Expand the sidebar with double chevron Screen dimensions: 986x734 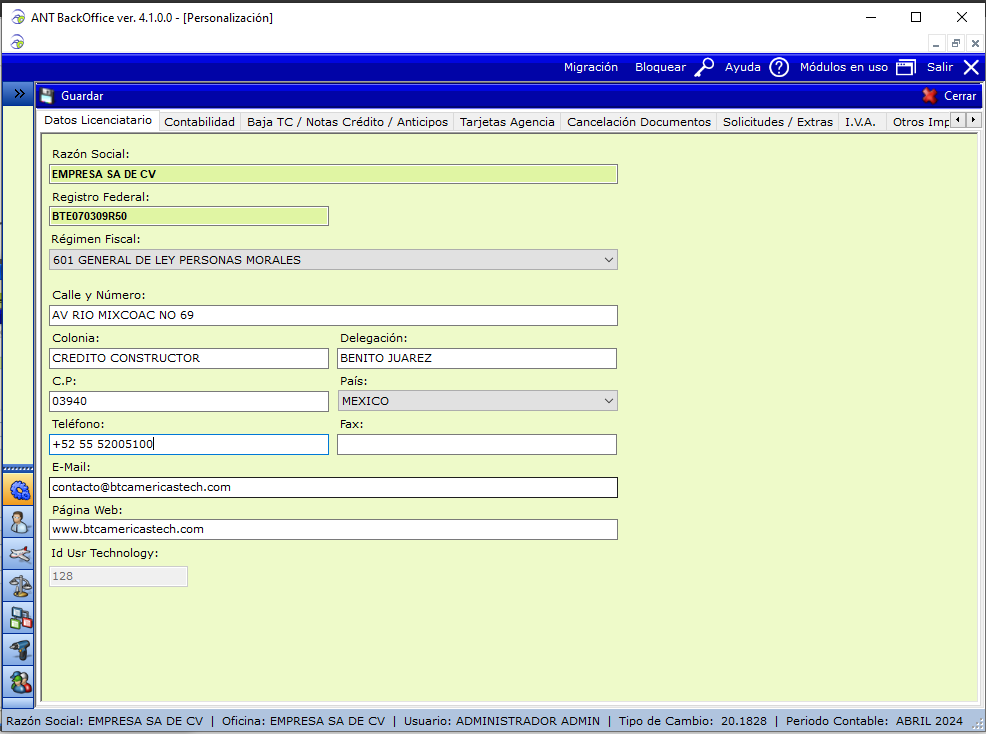tap(19, 93)
